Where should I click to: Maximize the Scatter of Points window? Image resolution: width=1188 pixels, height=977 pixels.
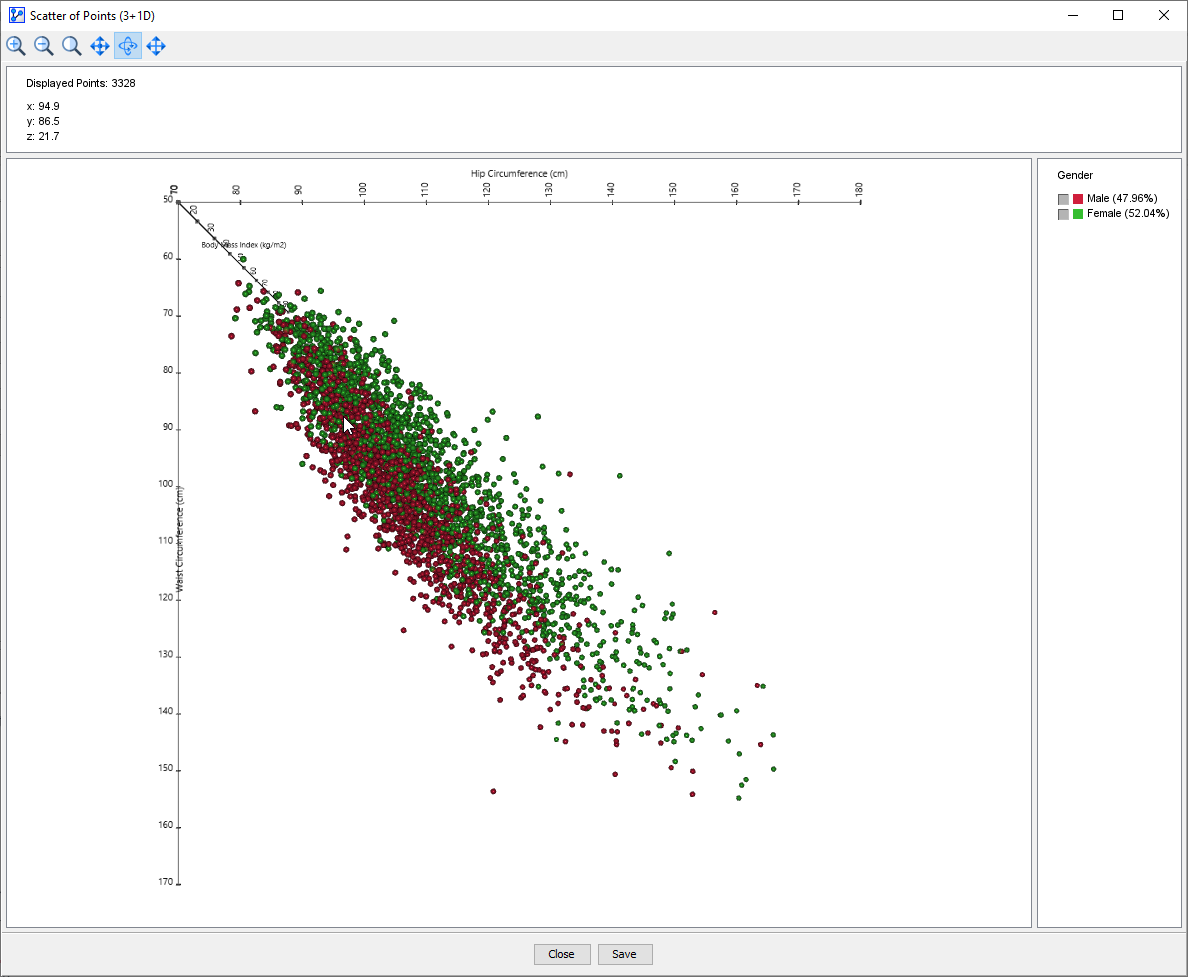[x=1118, y=15]
